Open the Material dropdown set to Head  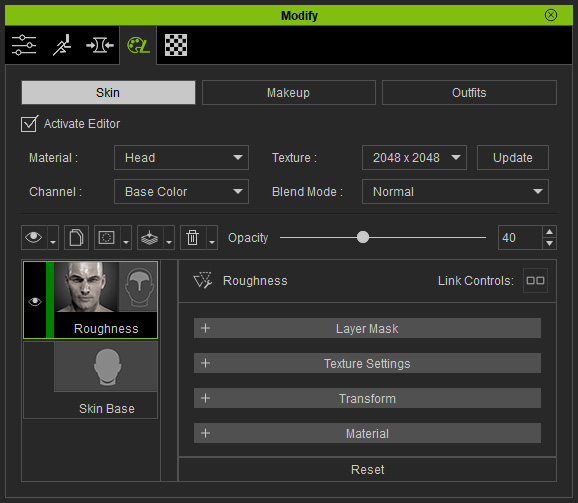coord(181,158)
